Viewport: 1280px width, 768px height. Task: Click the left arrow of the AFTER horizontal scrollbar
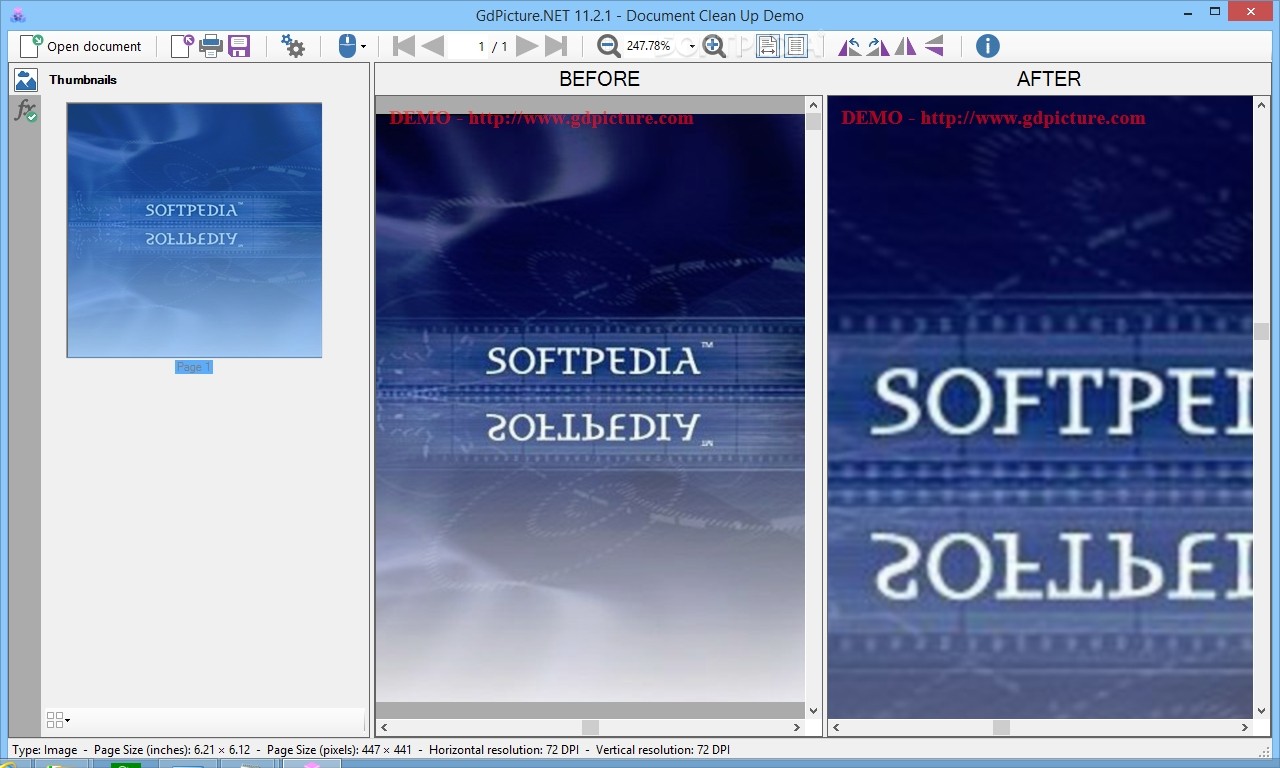tap(836, 728)
